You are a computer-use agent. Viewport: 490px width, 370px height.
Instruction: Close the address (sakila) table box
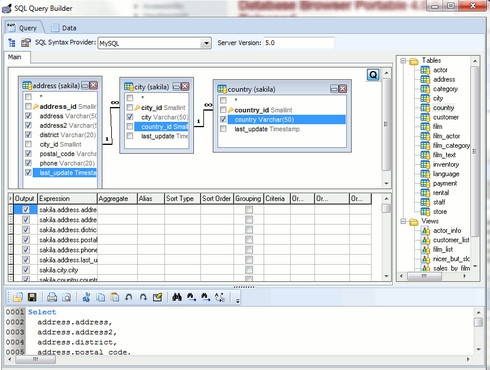coord(94,86)
